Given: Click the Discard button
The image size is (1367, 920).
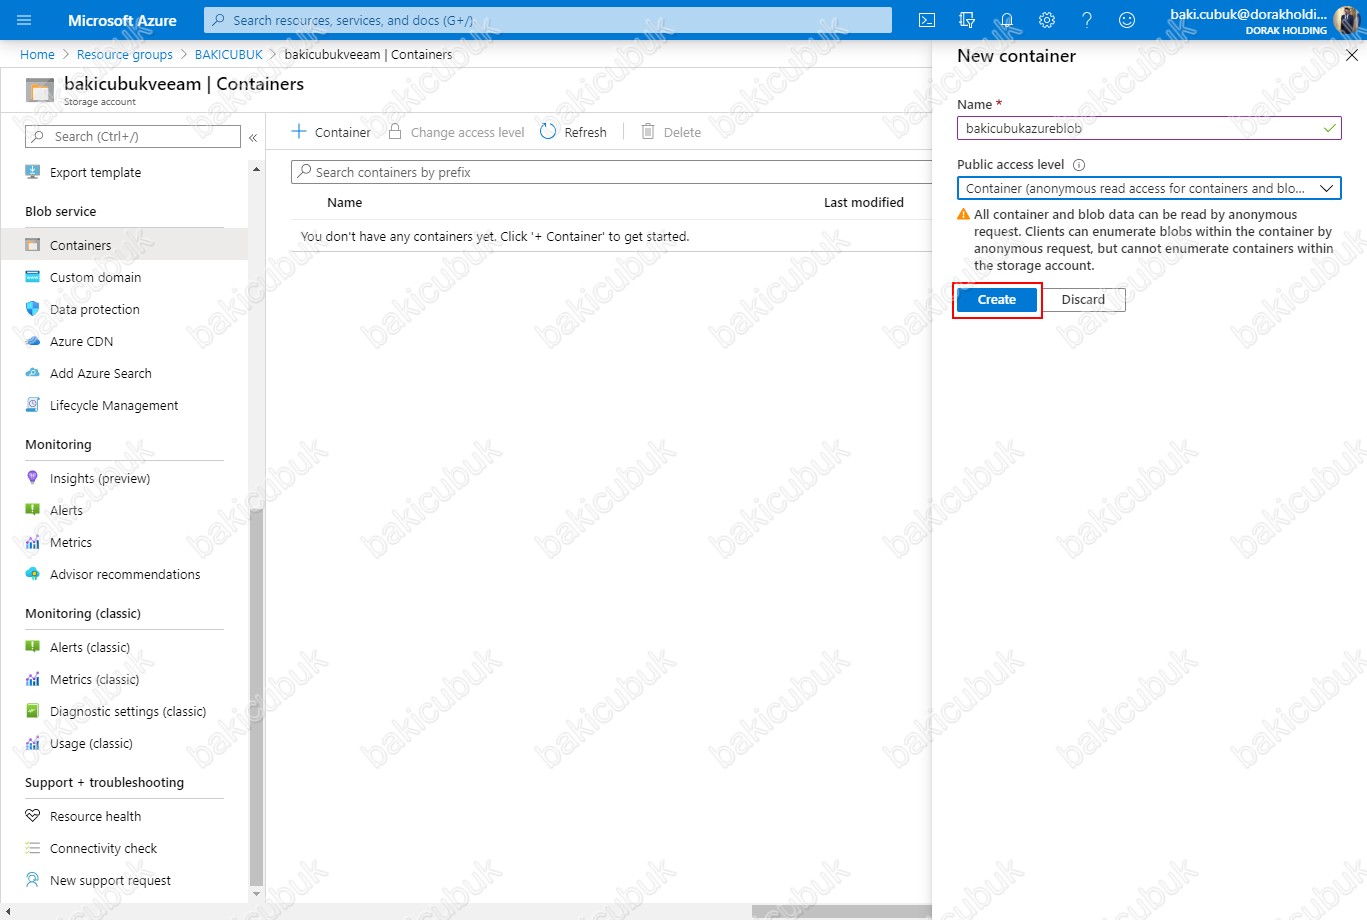Looking at the screenshot, I should click(x=1083, y=300).
